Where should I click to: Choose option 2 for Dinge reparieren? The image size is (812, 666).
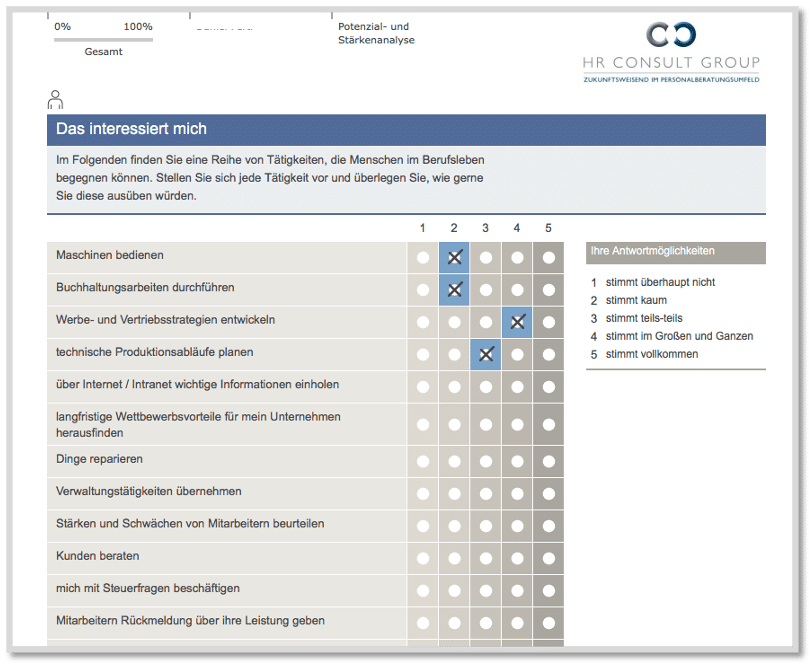coord(454,461)
